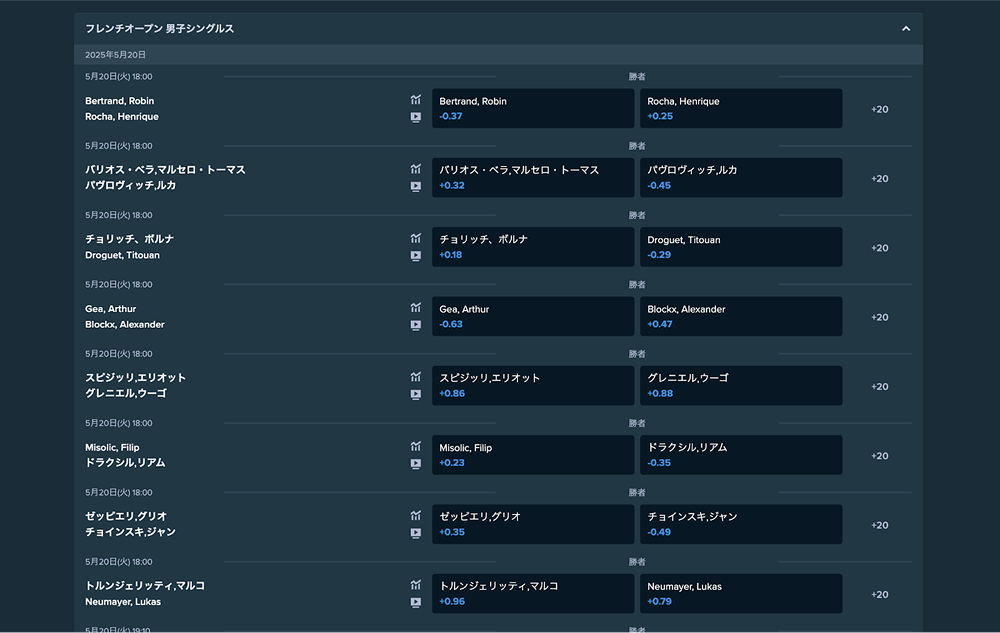The height and width of the screenshot is (633, 1000).
Task: Click the フレンチオープン 男子シングルス title
Action: coord(159,29)
